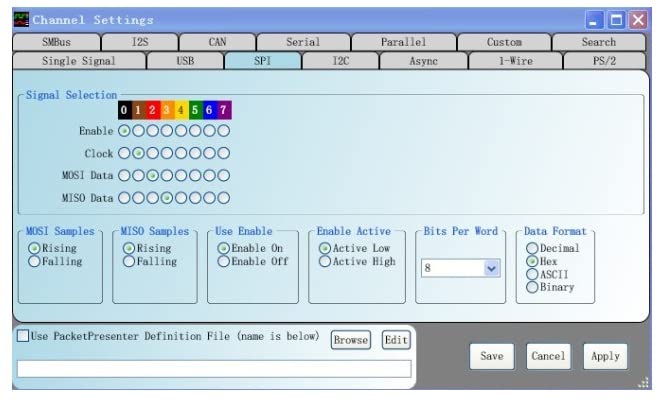Click the Browse button
The image size is (663, 403).
coord(351,340)
